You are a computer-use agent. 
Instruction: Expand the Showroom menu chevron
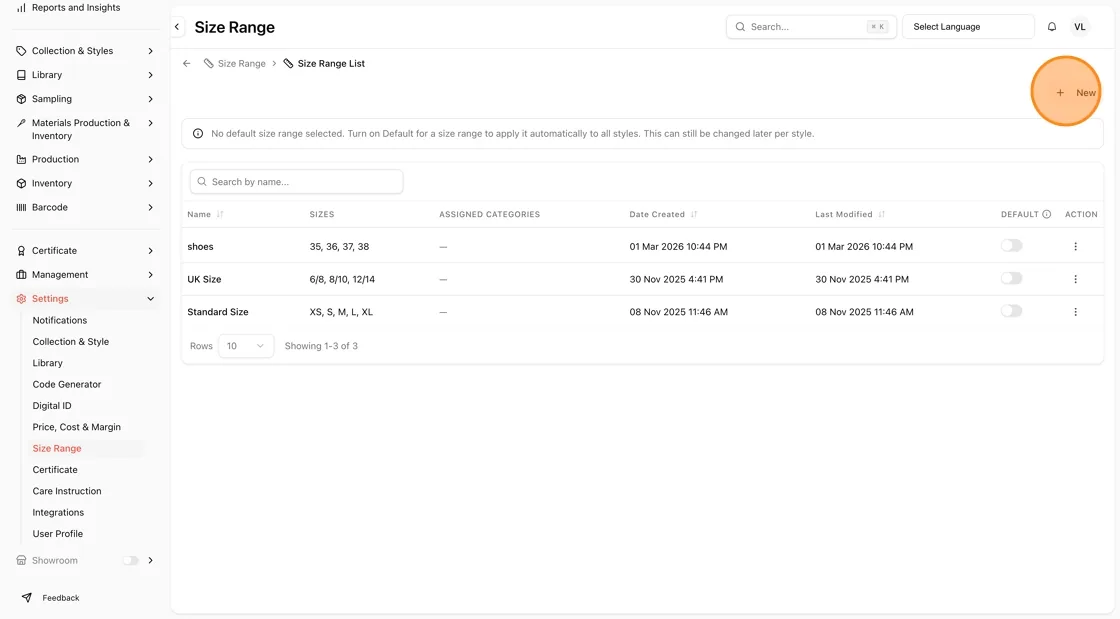click(x=151, y=560)
